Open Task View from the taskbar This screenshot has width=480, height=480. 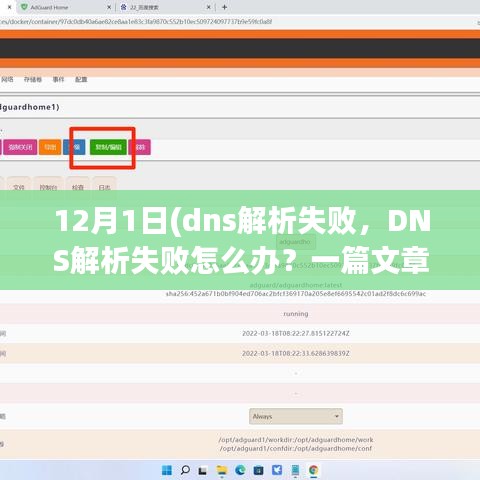point(203,471)
